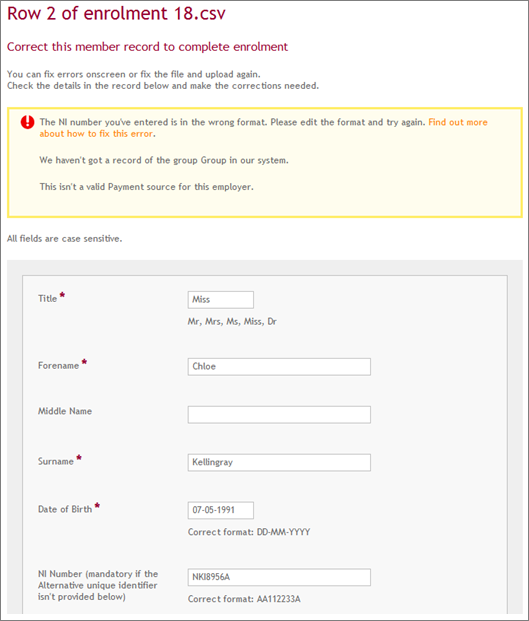Click the 'Forename' field label
The width and height of the screenshot is (529, 621).
tap(59, 366)
